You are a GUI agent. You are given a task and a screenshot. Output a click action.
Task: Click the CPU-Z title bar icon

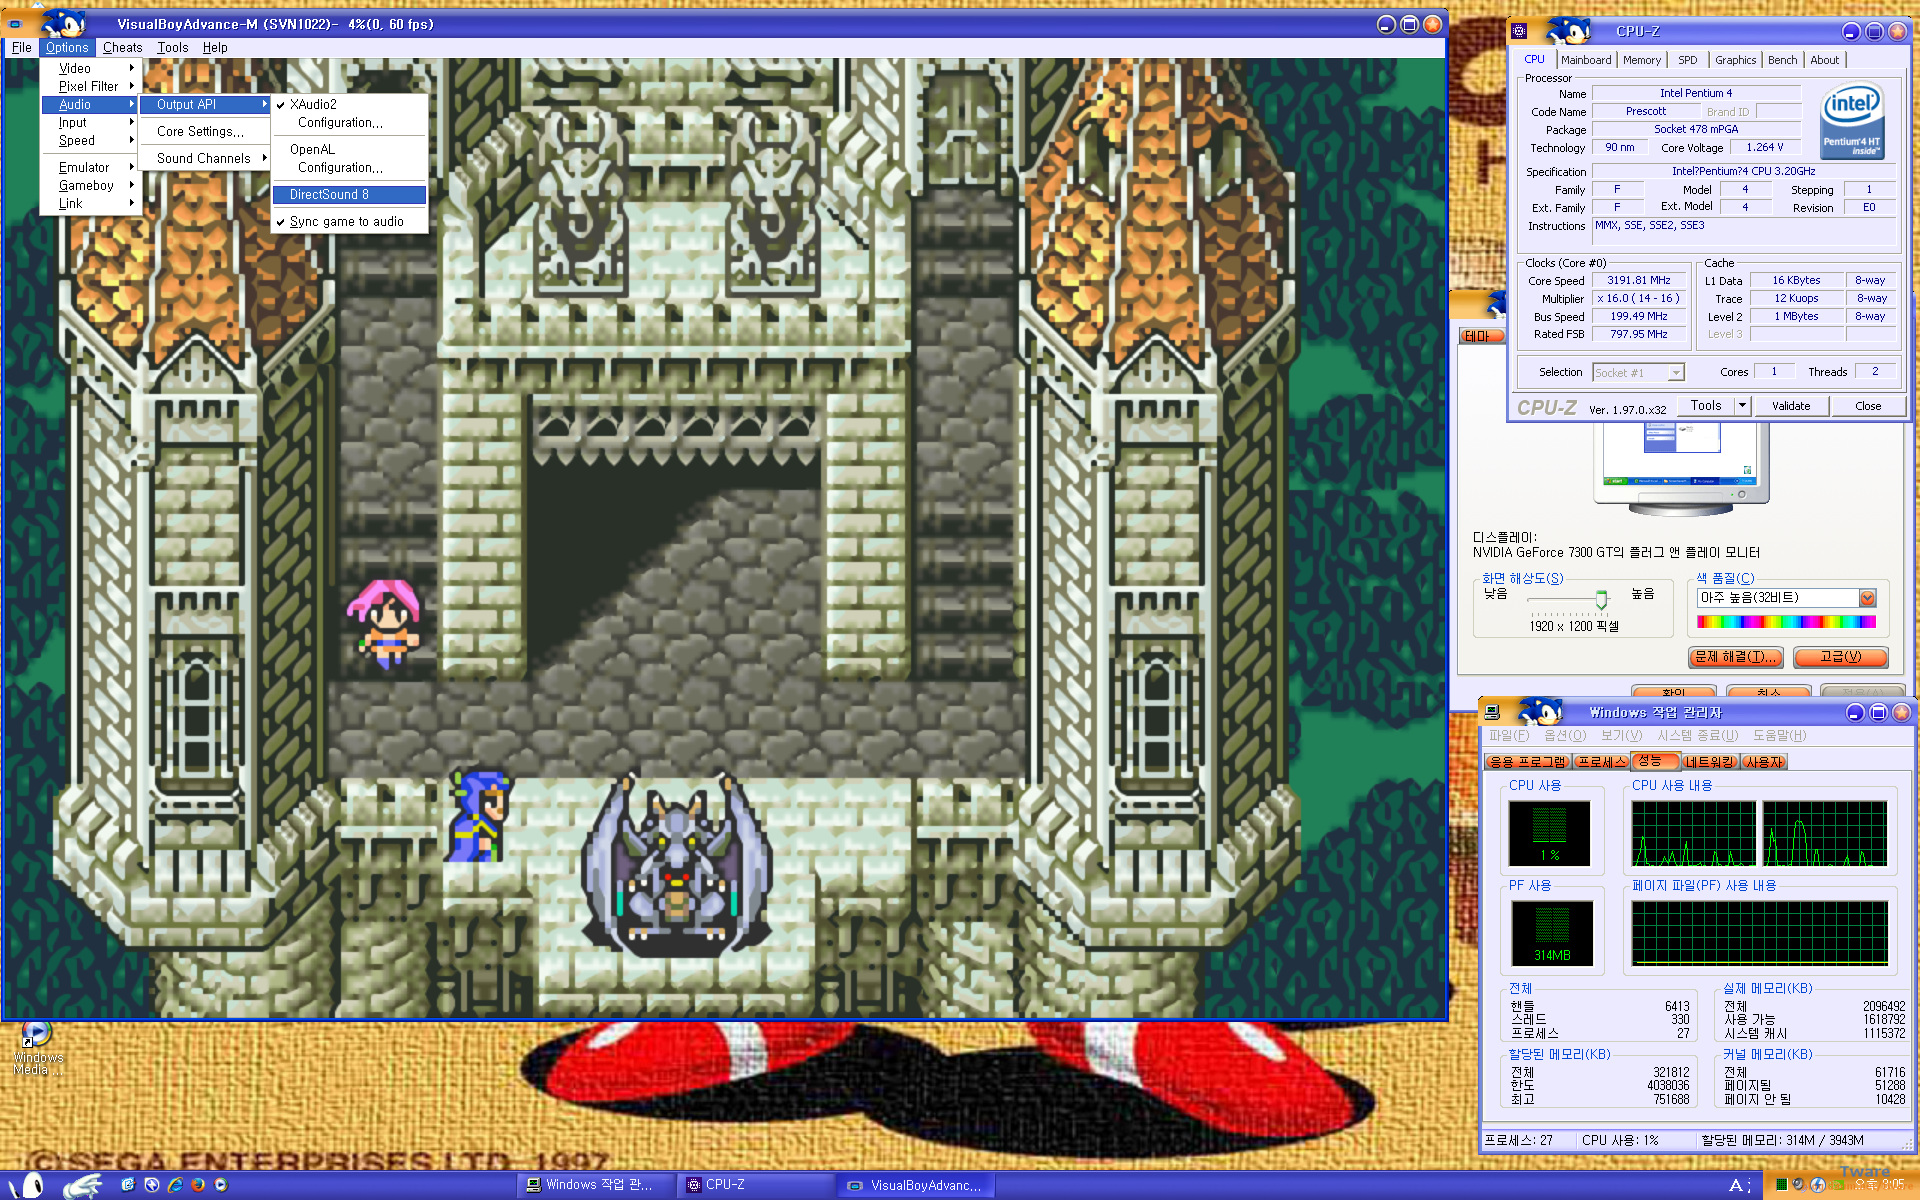[1519, 31]
